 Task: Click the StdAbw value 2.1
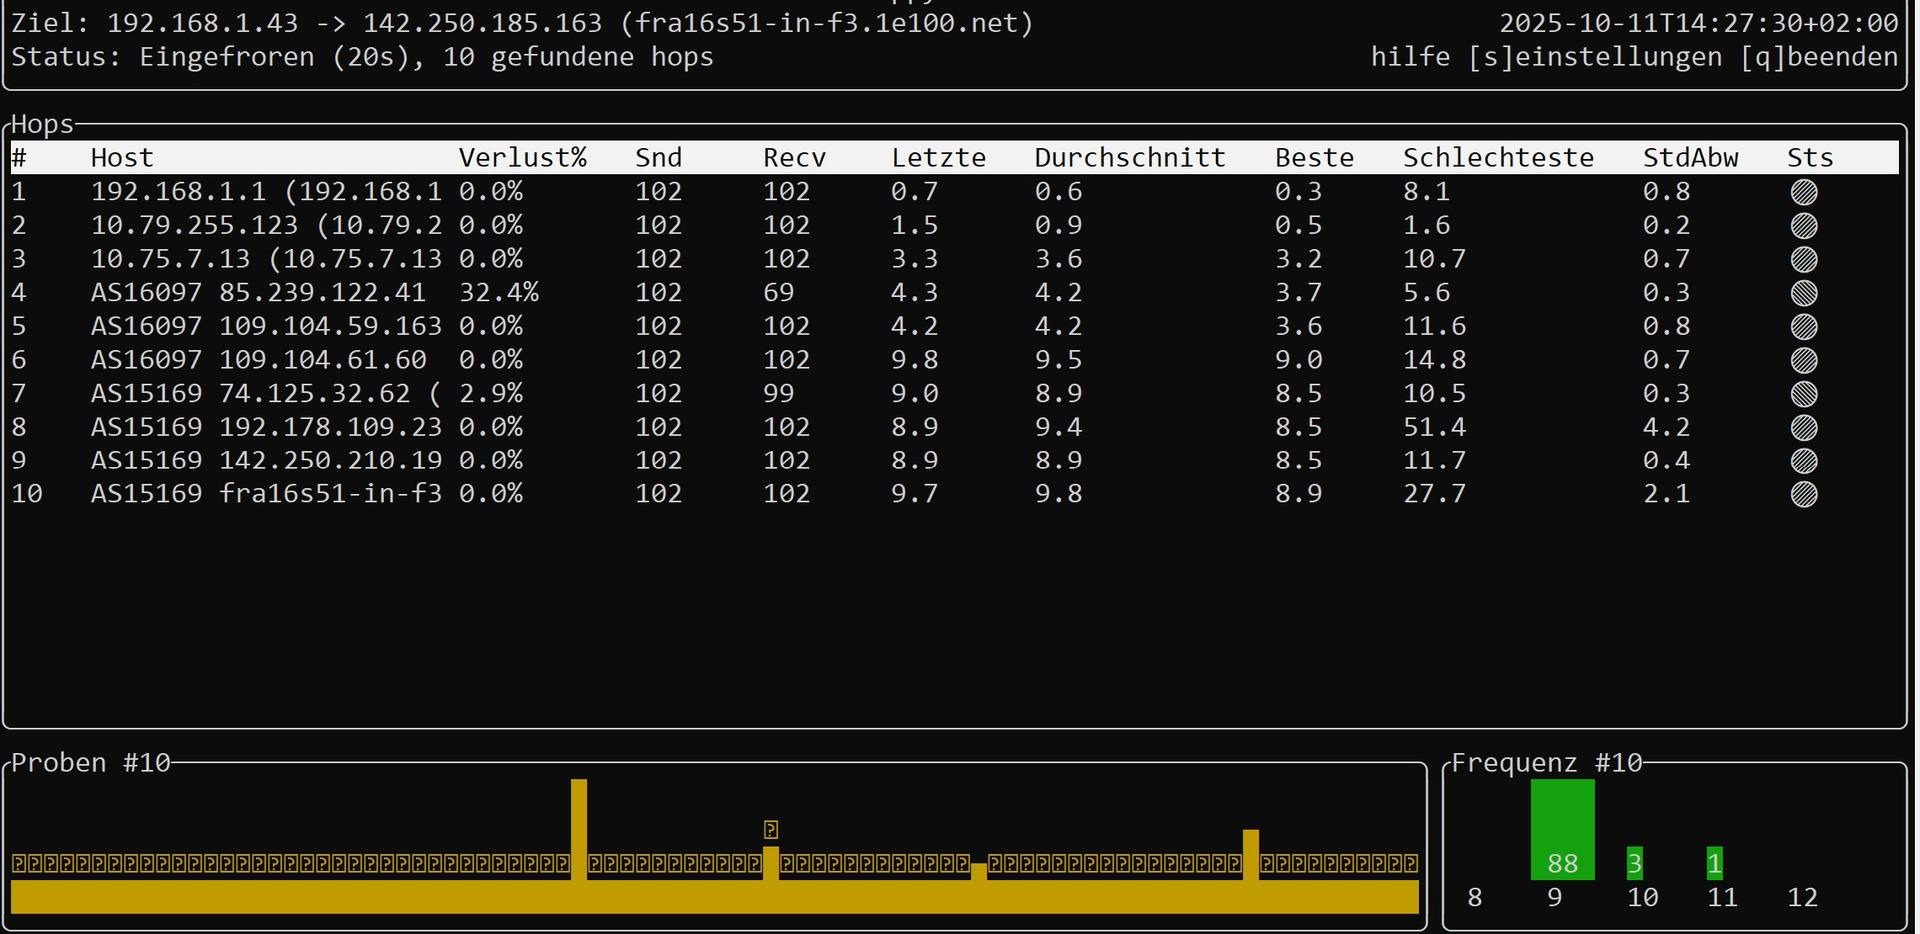click(1666, 494)
